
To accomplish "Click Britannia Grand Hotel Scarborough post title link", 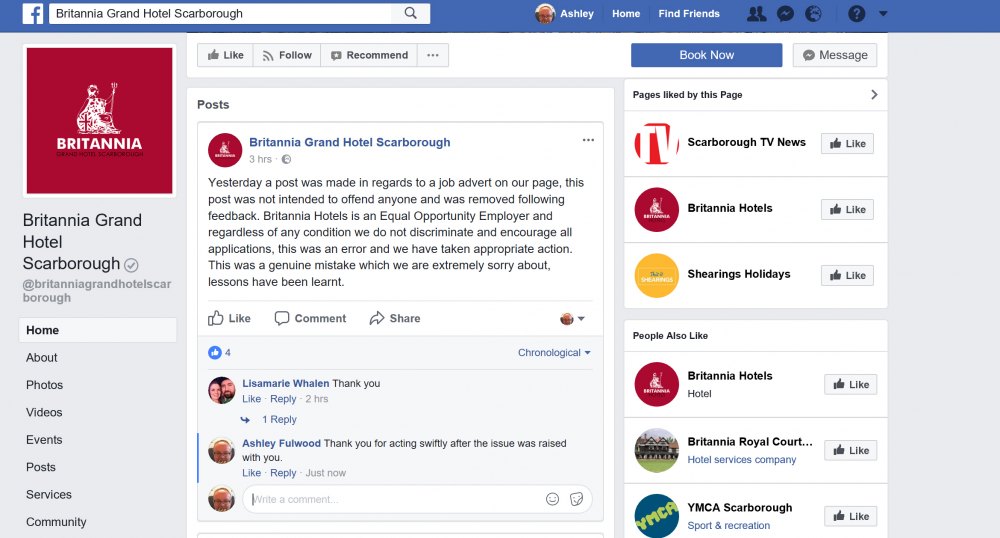I will (349, 142).
